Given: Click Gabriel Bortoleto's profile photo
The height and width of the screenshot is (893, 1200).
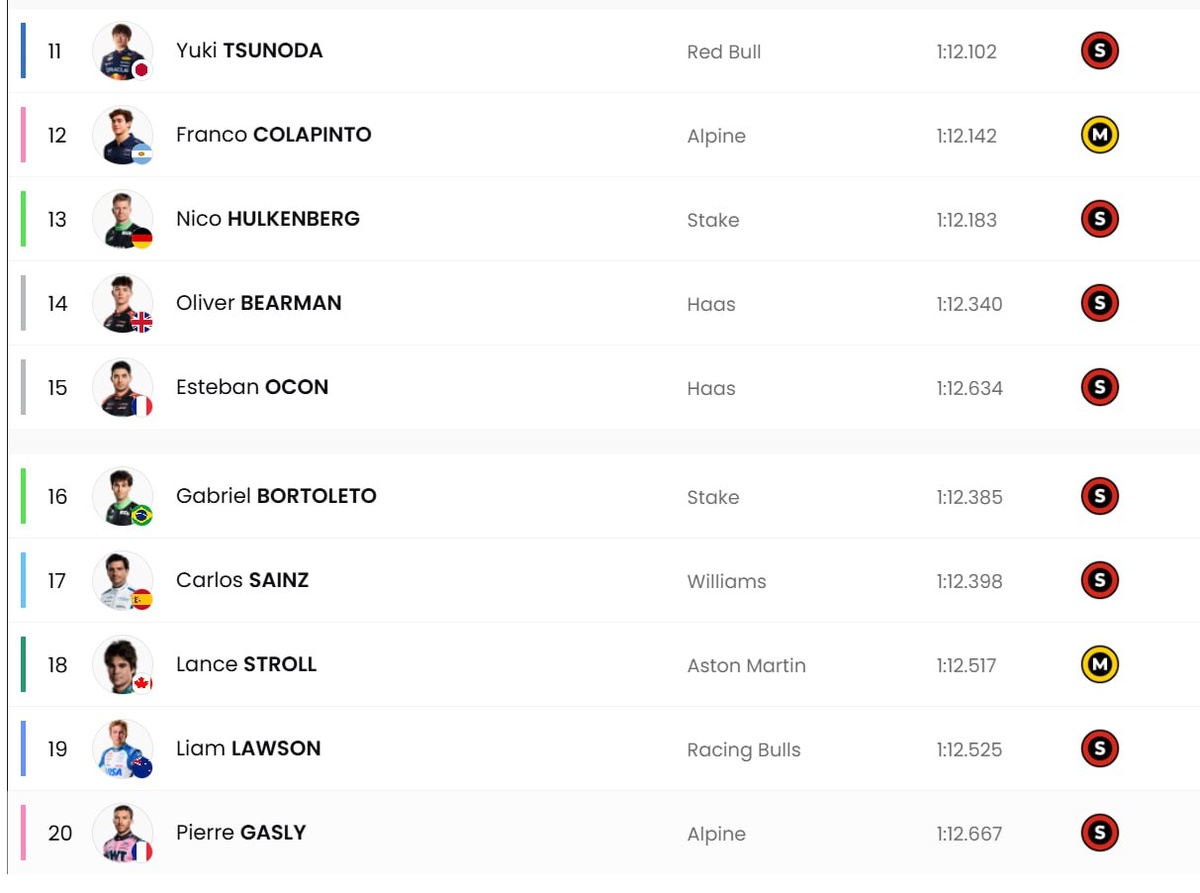Looking at the screenshot, I should click(122, 496).
